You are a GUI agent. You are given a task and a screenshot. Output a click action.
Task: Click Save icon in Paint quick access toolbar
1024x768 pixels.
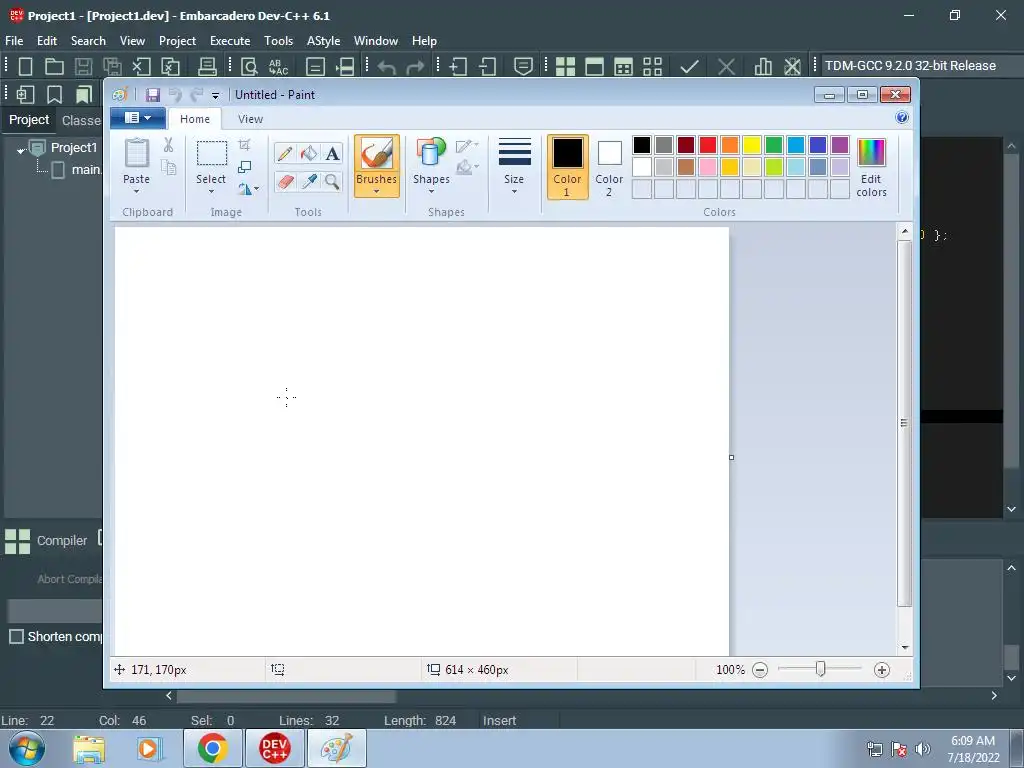153,95
